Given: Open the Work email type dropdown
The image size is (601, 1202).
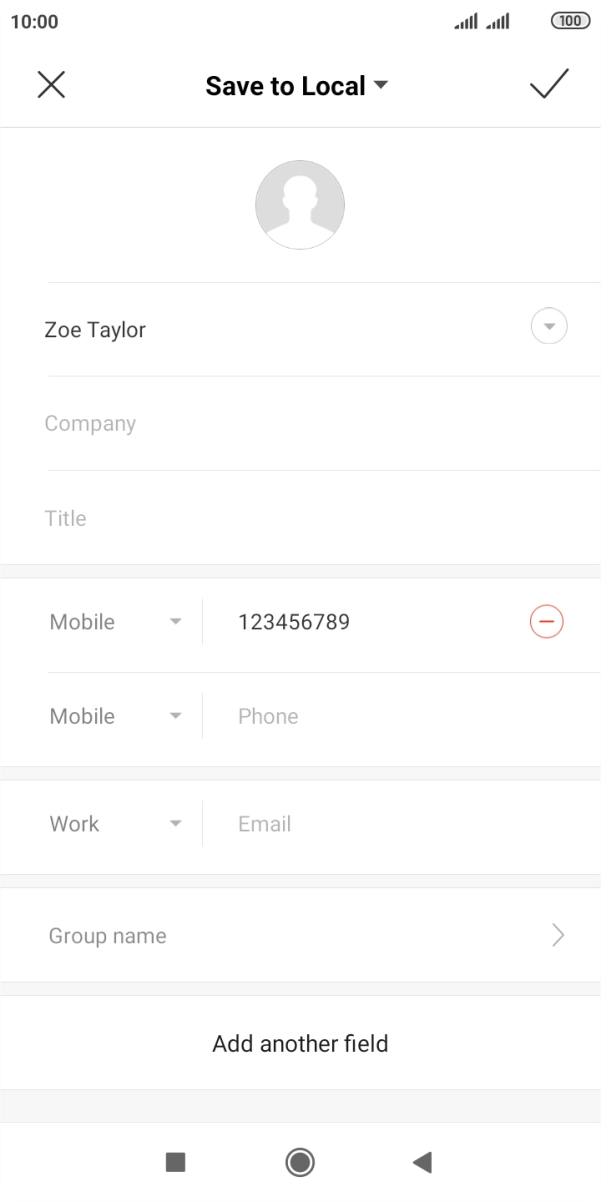Looking at the screenshot, I should (x=116, y=824).
